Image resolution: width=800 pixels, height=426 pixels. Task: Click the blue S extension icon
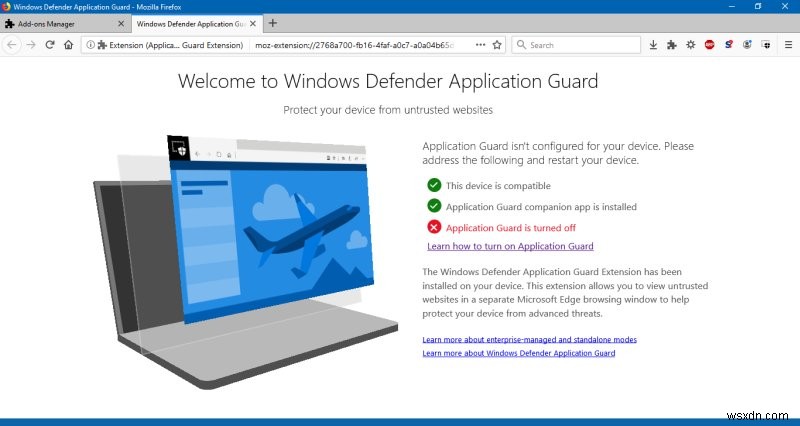[729, 45]
